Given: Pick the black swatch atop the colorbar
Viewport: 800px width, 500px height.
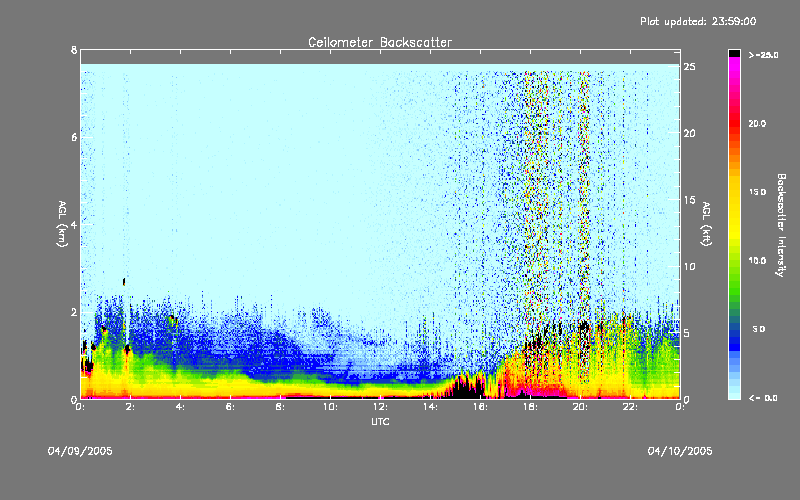Looking at the screenshot, I should (734, 53).
